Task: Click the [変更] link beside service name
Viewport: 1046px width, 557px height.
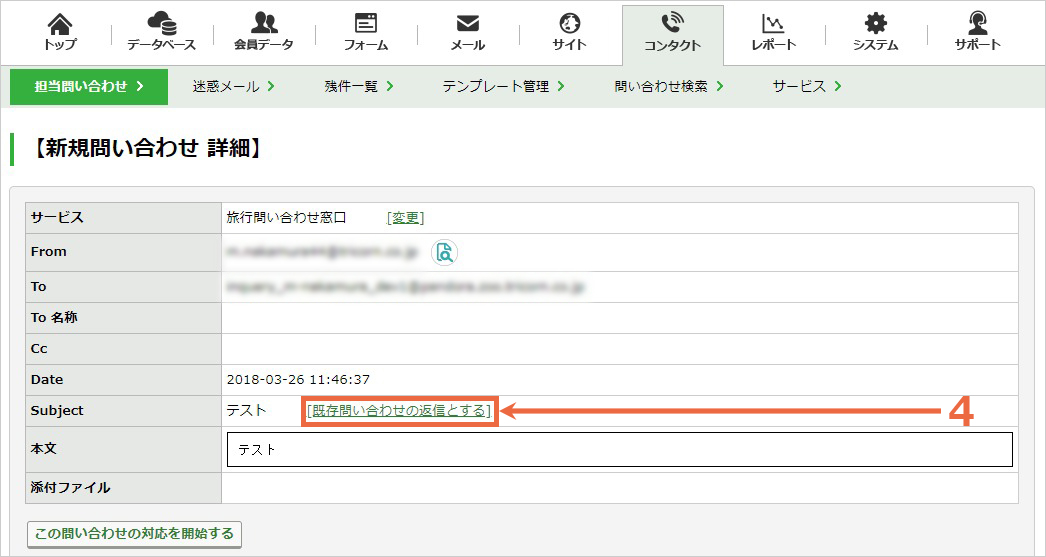Action: click(x=405, y=217)
